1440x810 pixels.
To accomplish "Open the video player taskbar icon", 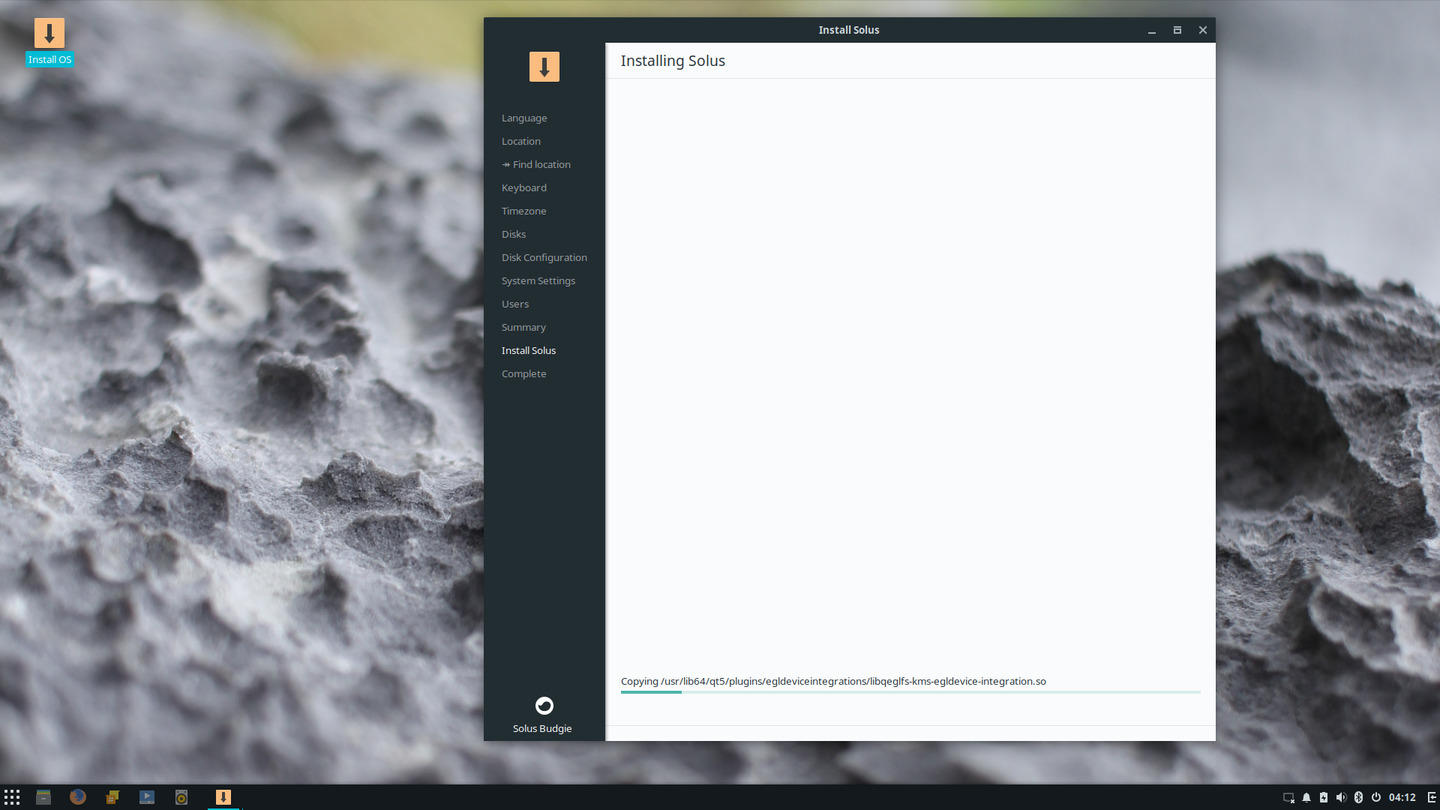I will point(147,797).
